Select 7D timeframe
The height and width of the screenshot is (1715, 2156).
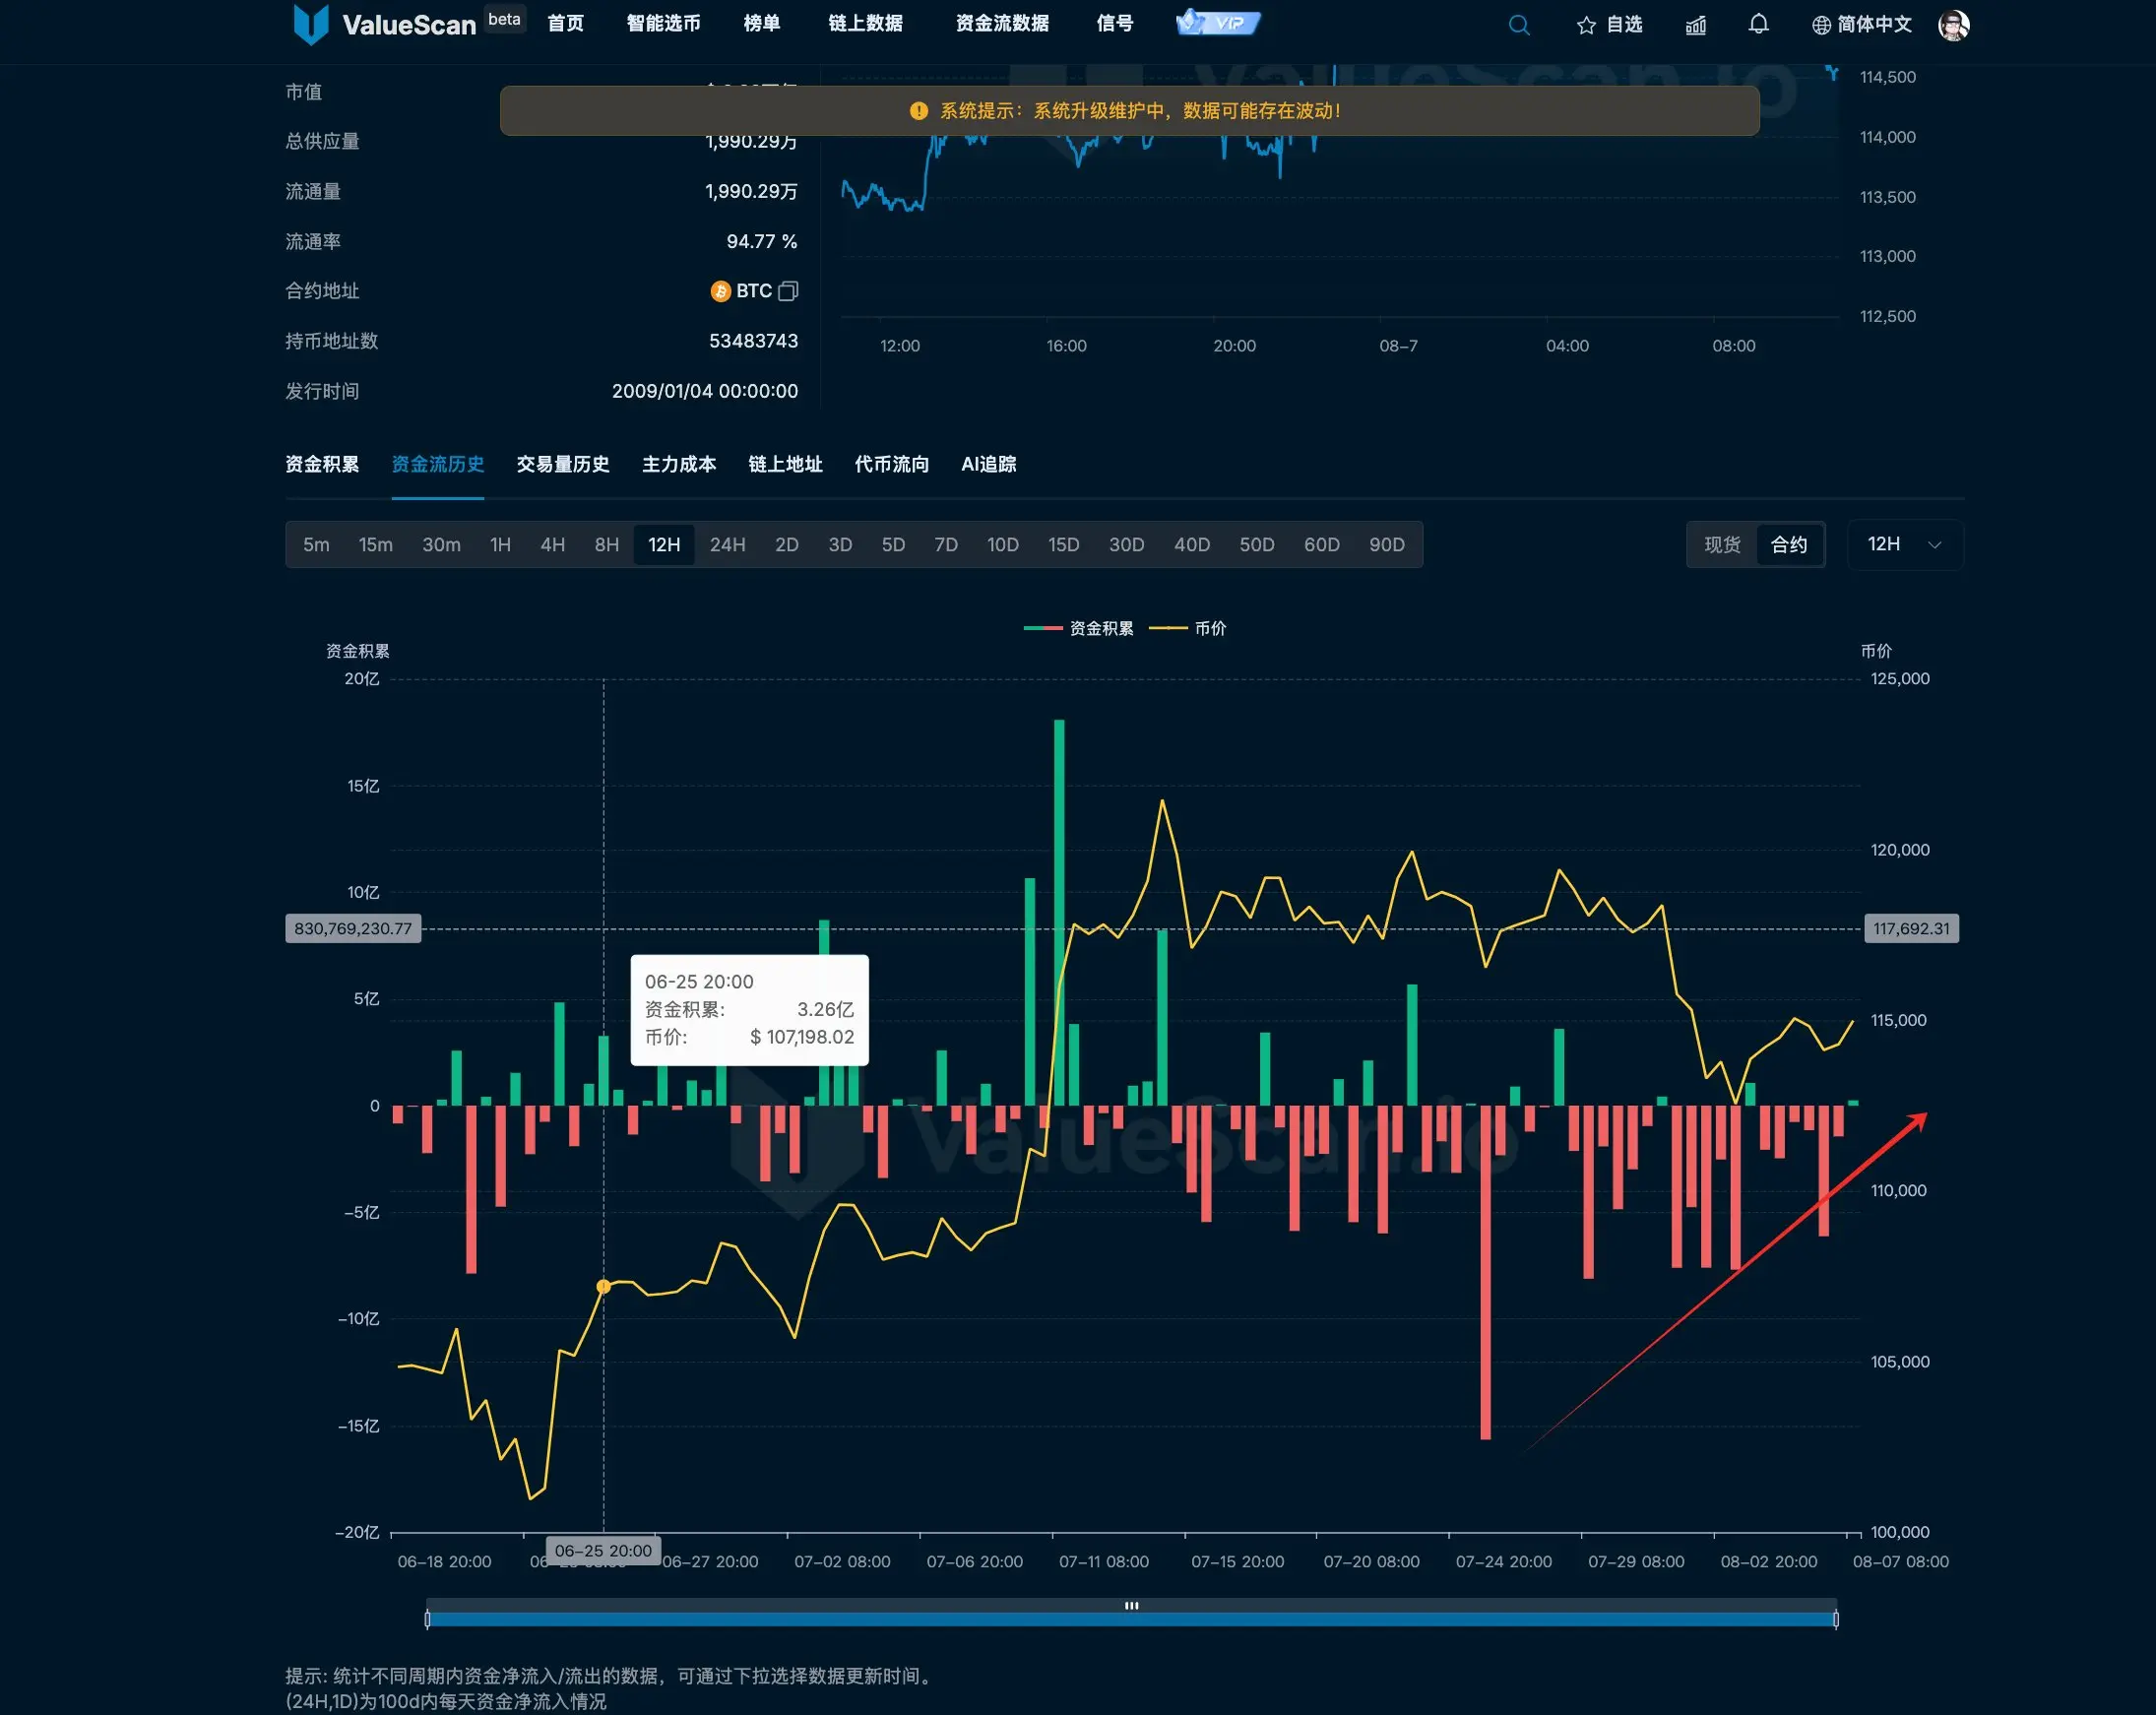(x=946, y=545)
